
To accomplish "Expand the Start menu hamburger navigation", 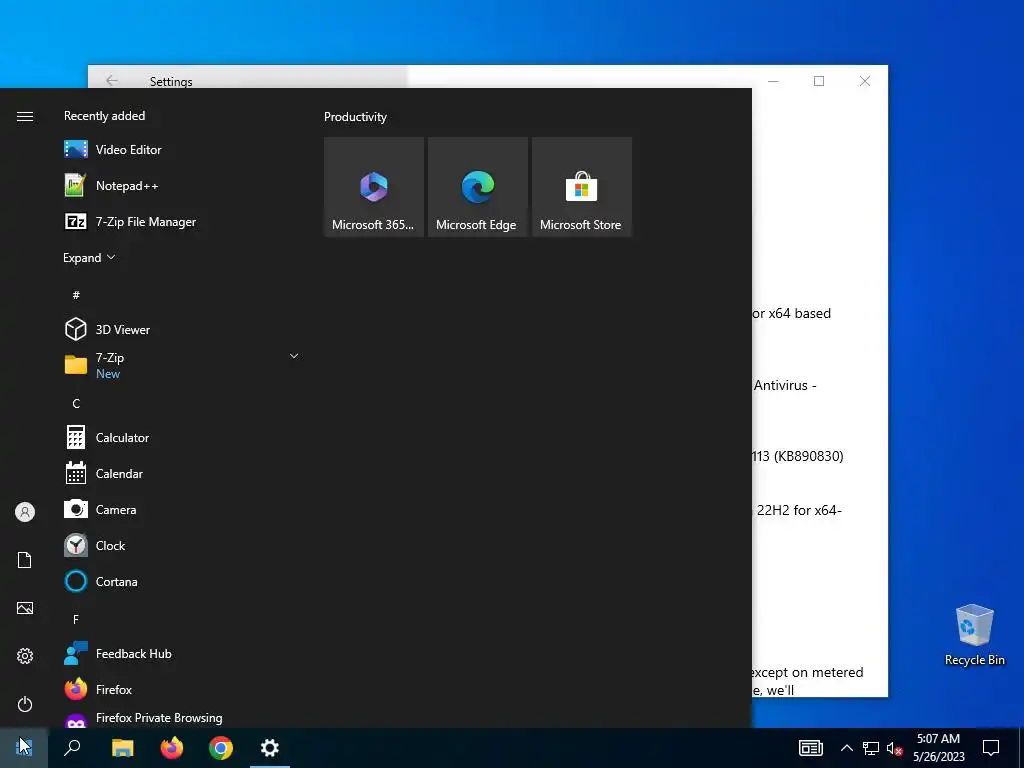I will pyautogui.click(x=25, y=116).
